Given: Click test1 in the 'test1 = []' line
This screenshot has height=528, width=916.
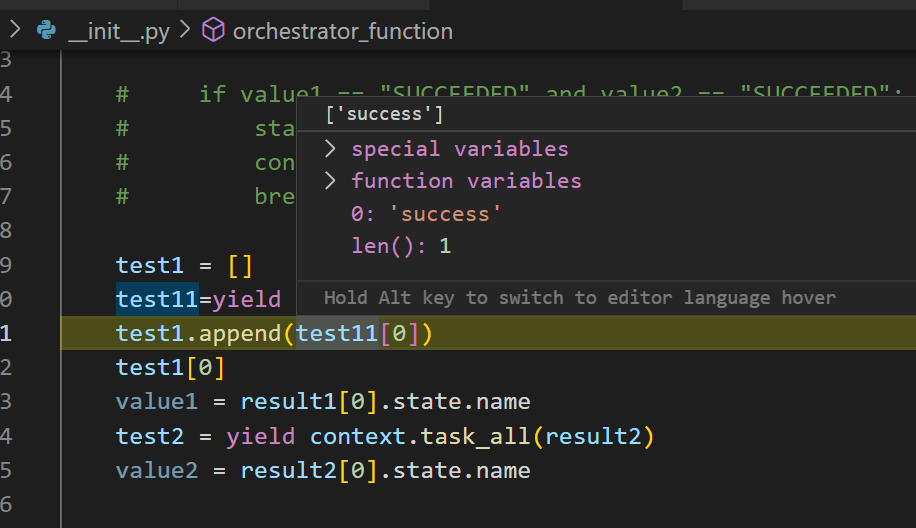Looking at the screenshot, I should 150,265.
